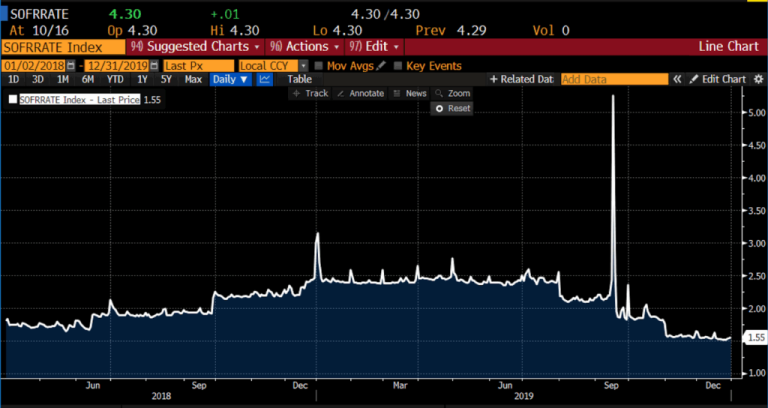Reset the chart view
Image resolution: width=768 pixels, height=408 pixels.
click(x=453, y=107)
